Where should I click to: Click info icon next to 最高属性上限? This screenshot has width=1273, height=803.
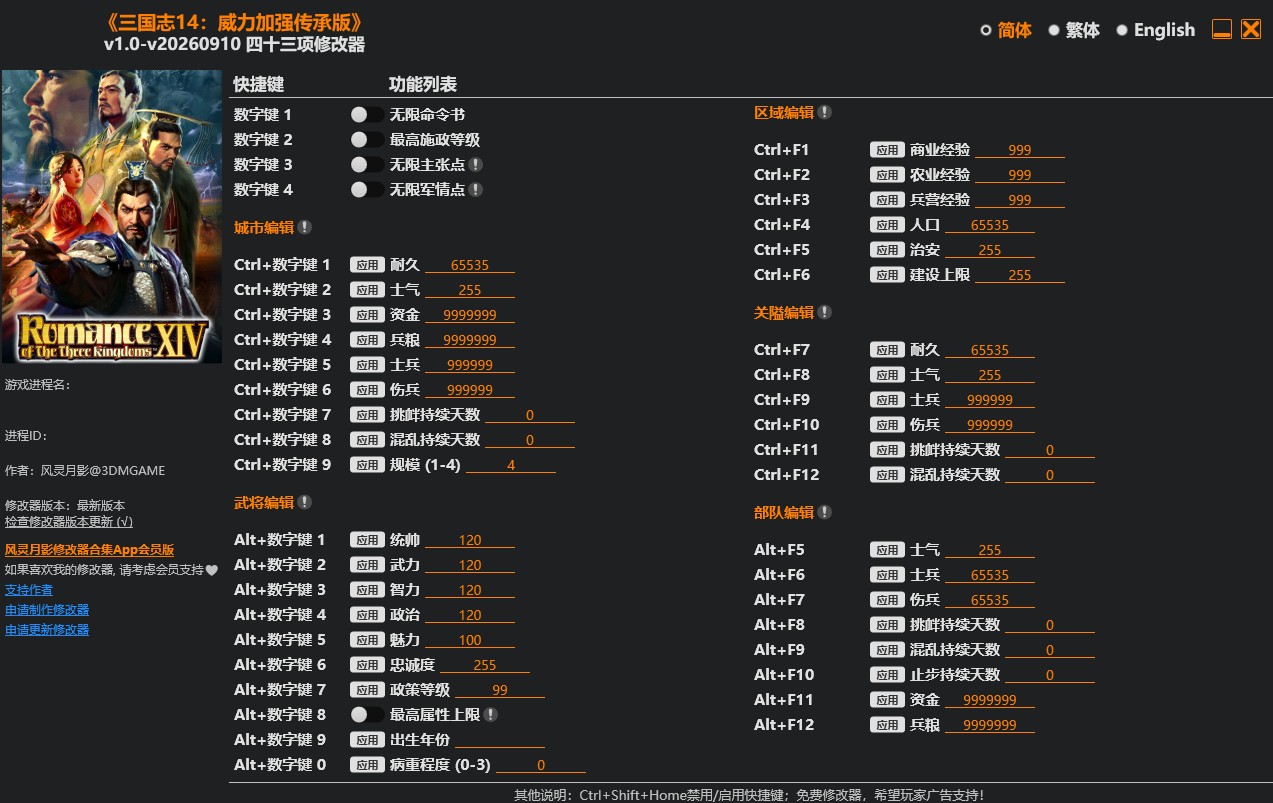[x=491, y=714]
